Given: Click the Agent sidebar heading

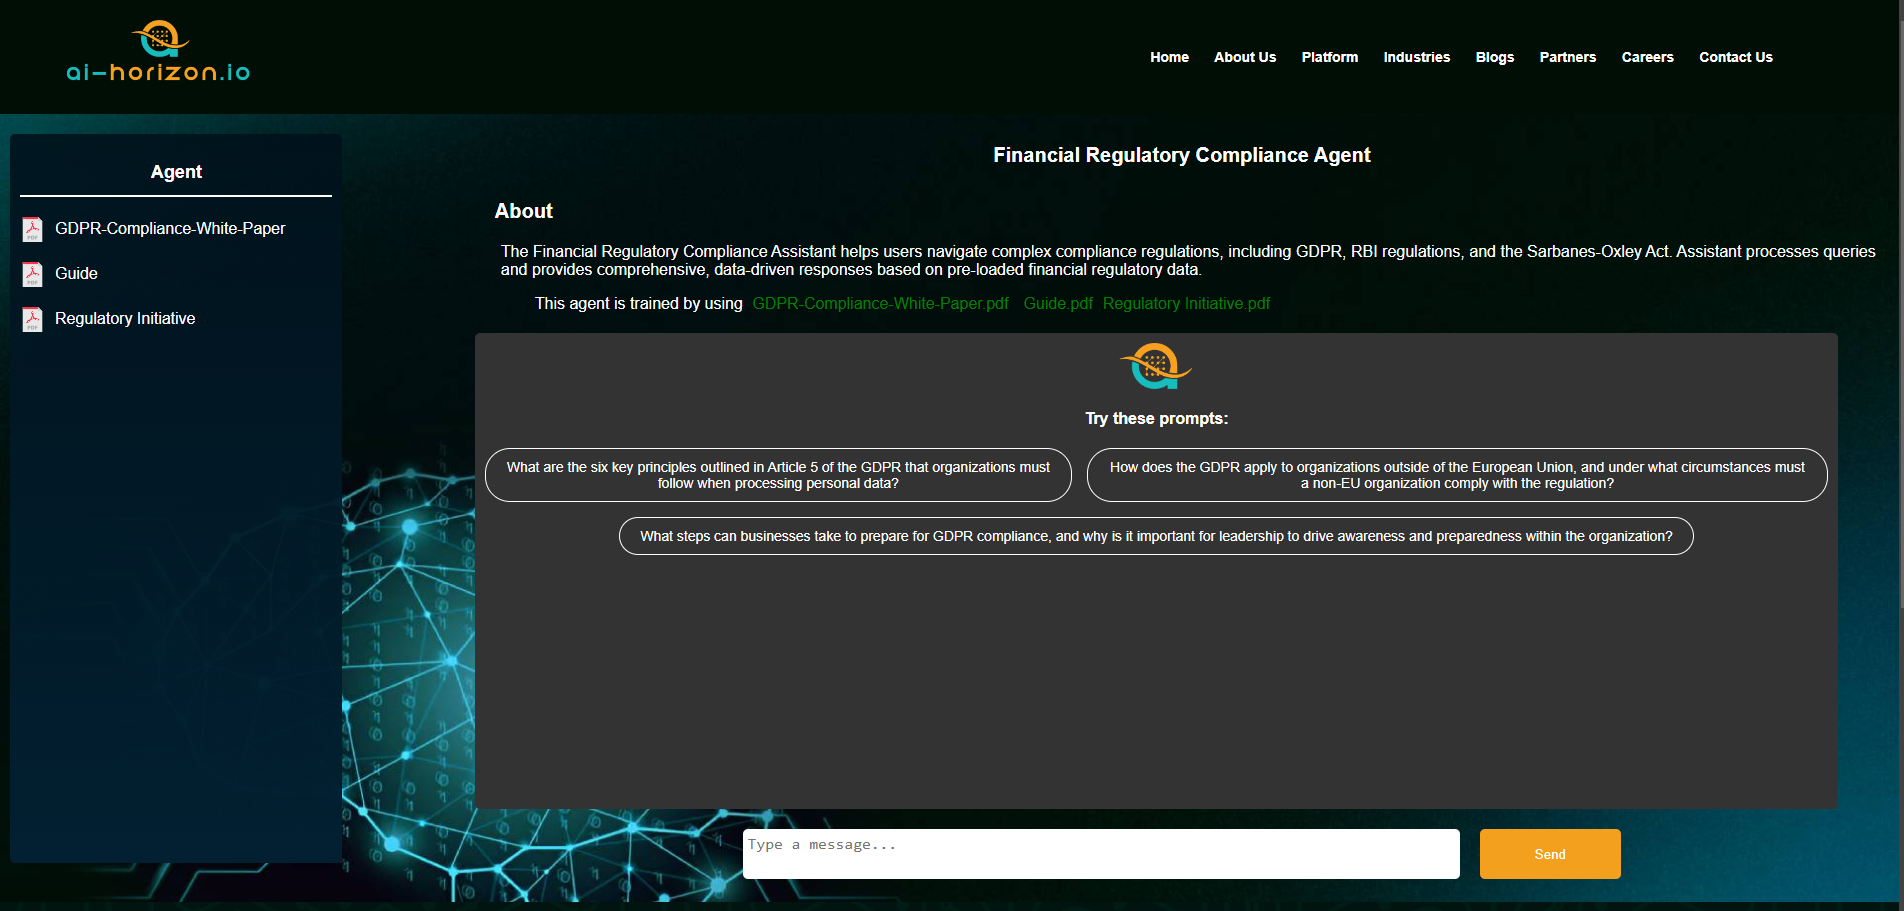Looking at the screenshot, I should tap(176, 172).
